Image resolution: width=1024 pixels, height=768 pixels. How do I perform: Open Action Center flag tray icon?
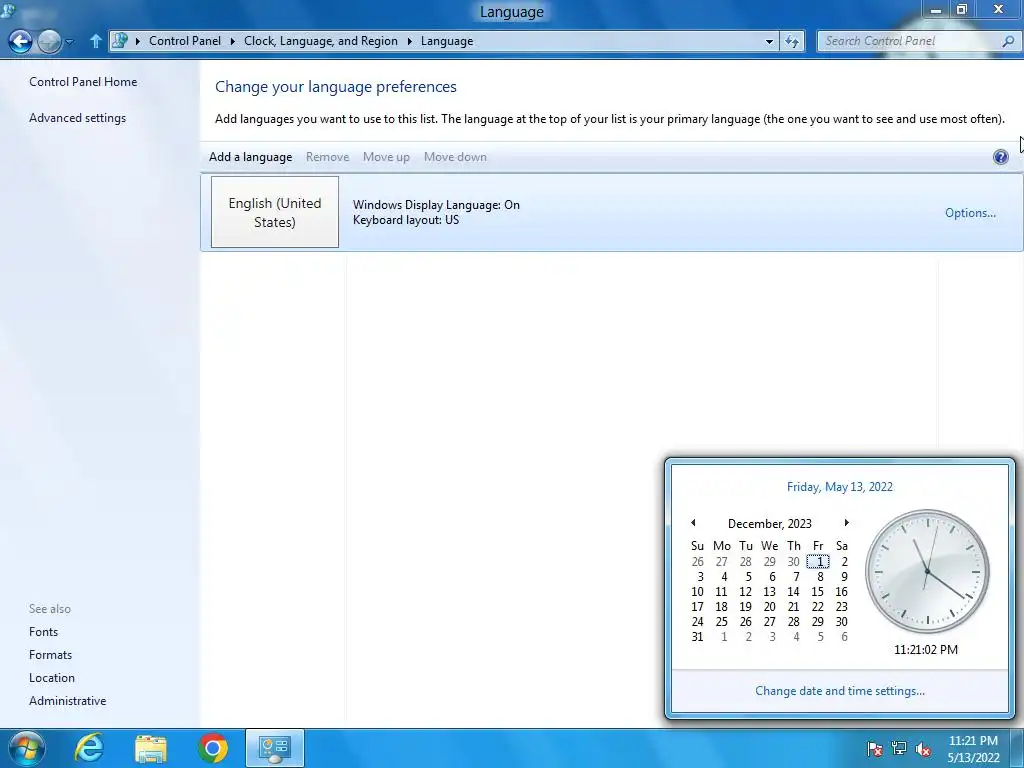coord(874,749)
